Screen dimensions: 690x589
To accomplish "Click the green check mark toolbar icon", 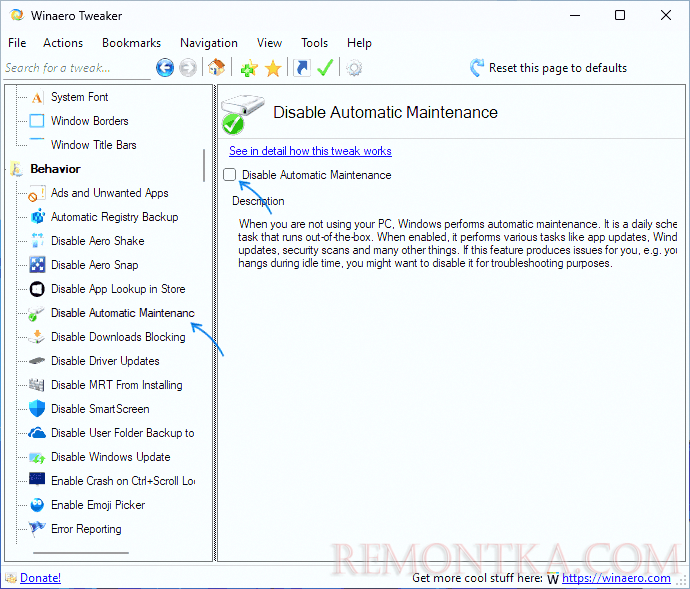I will [325, 68].
